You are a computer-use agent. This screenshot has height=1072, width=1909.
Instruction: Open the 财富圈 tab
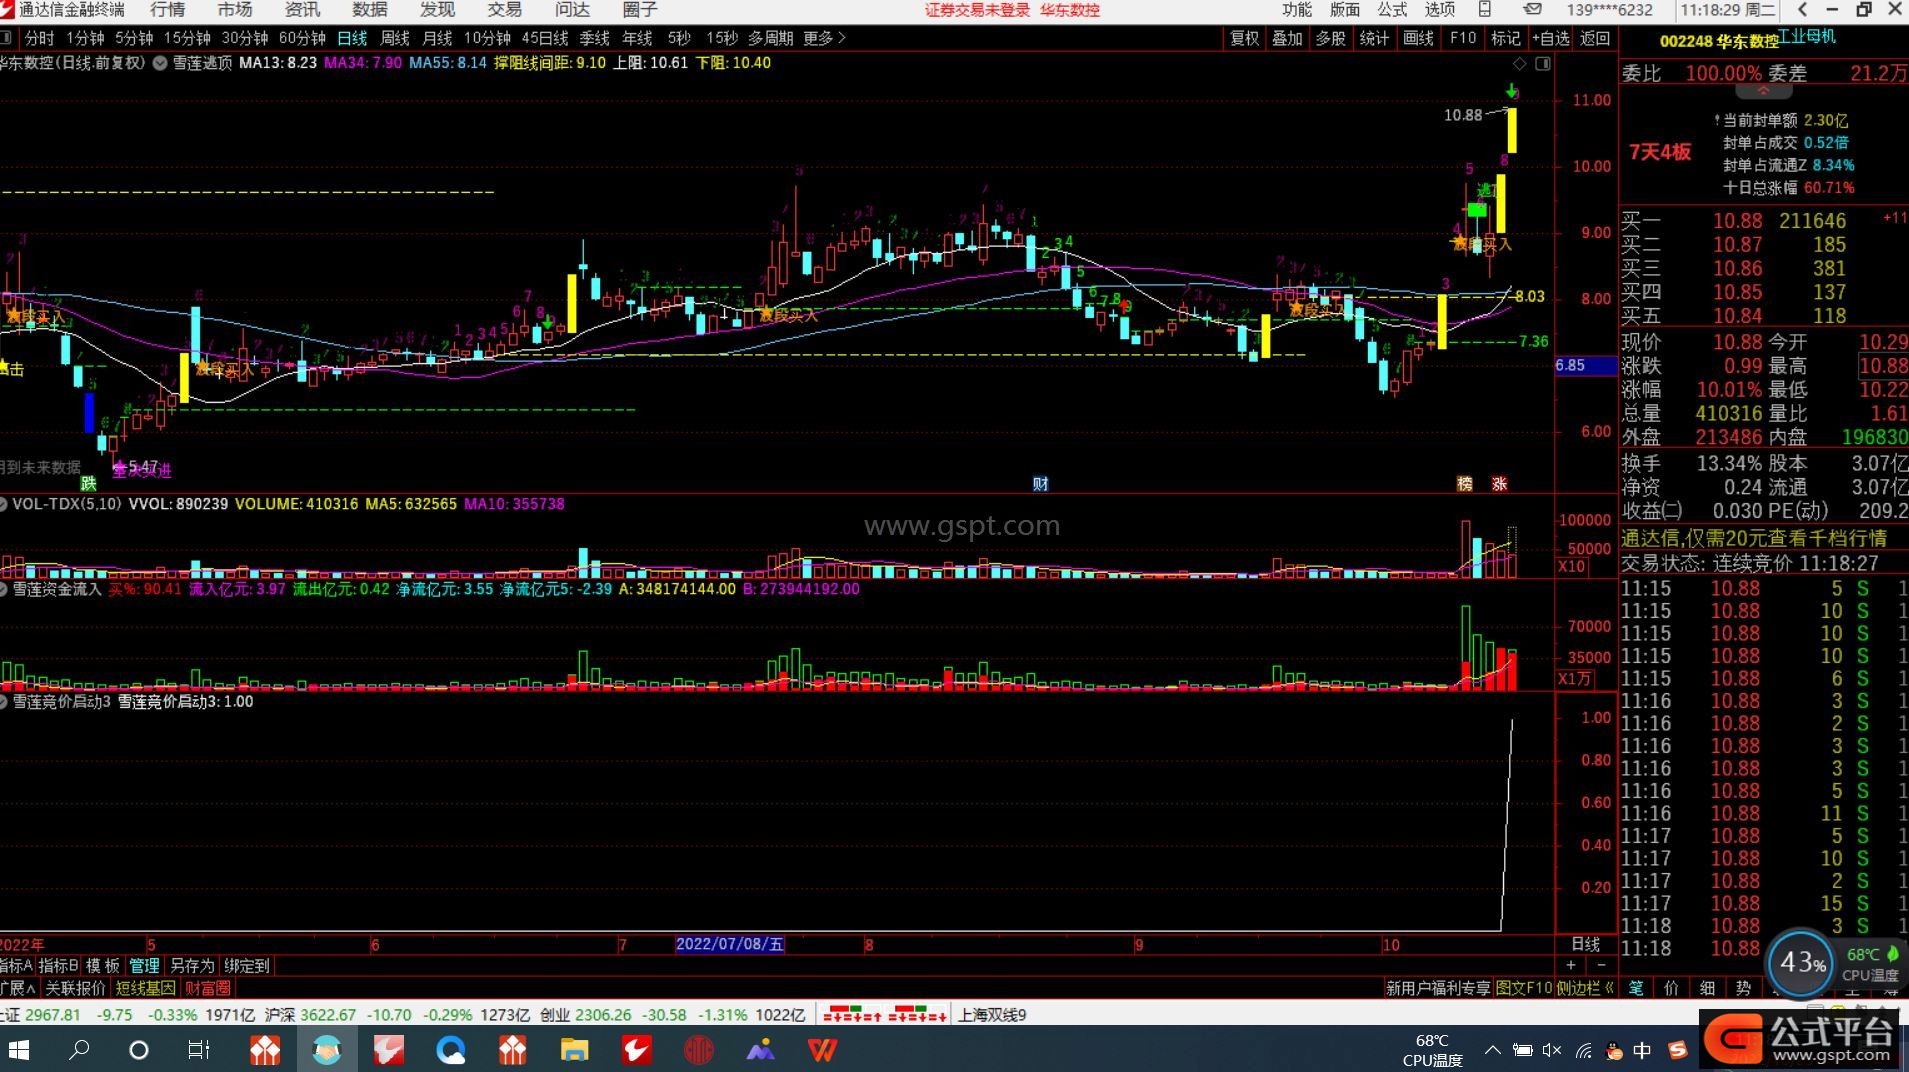pyautogui.click(x=208, y=988)
